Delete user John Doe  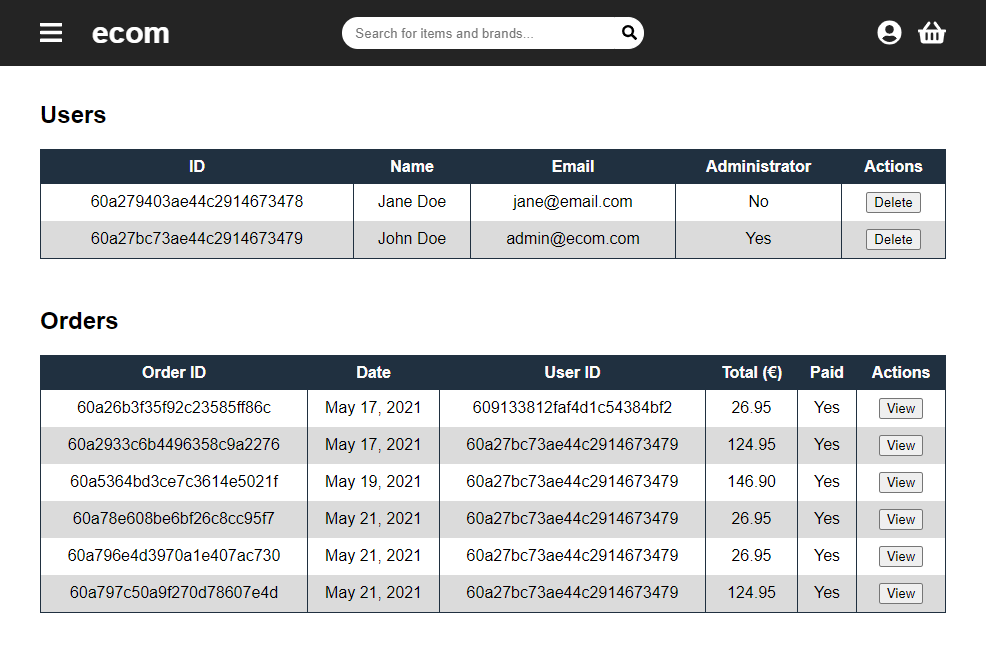point(893,240)
